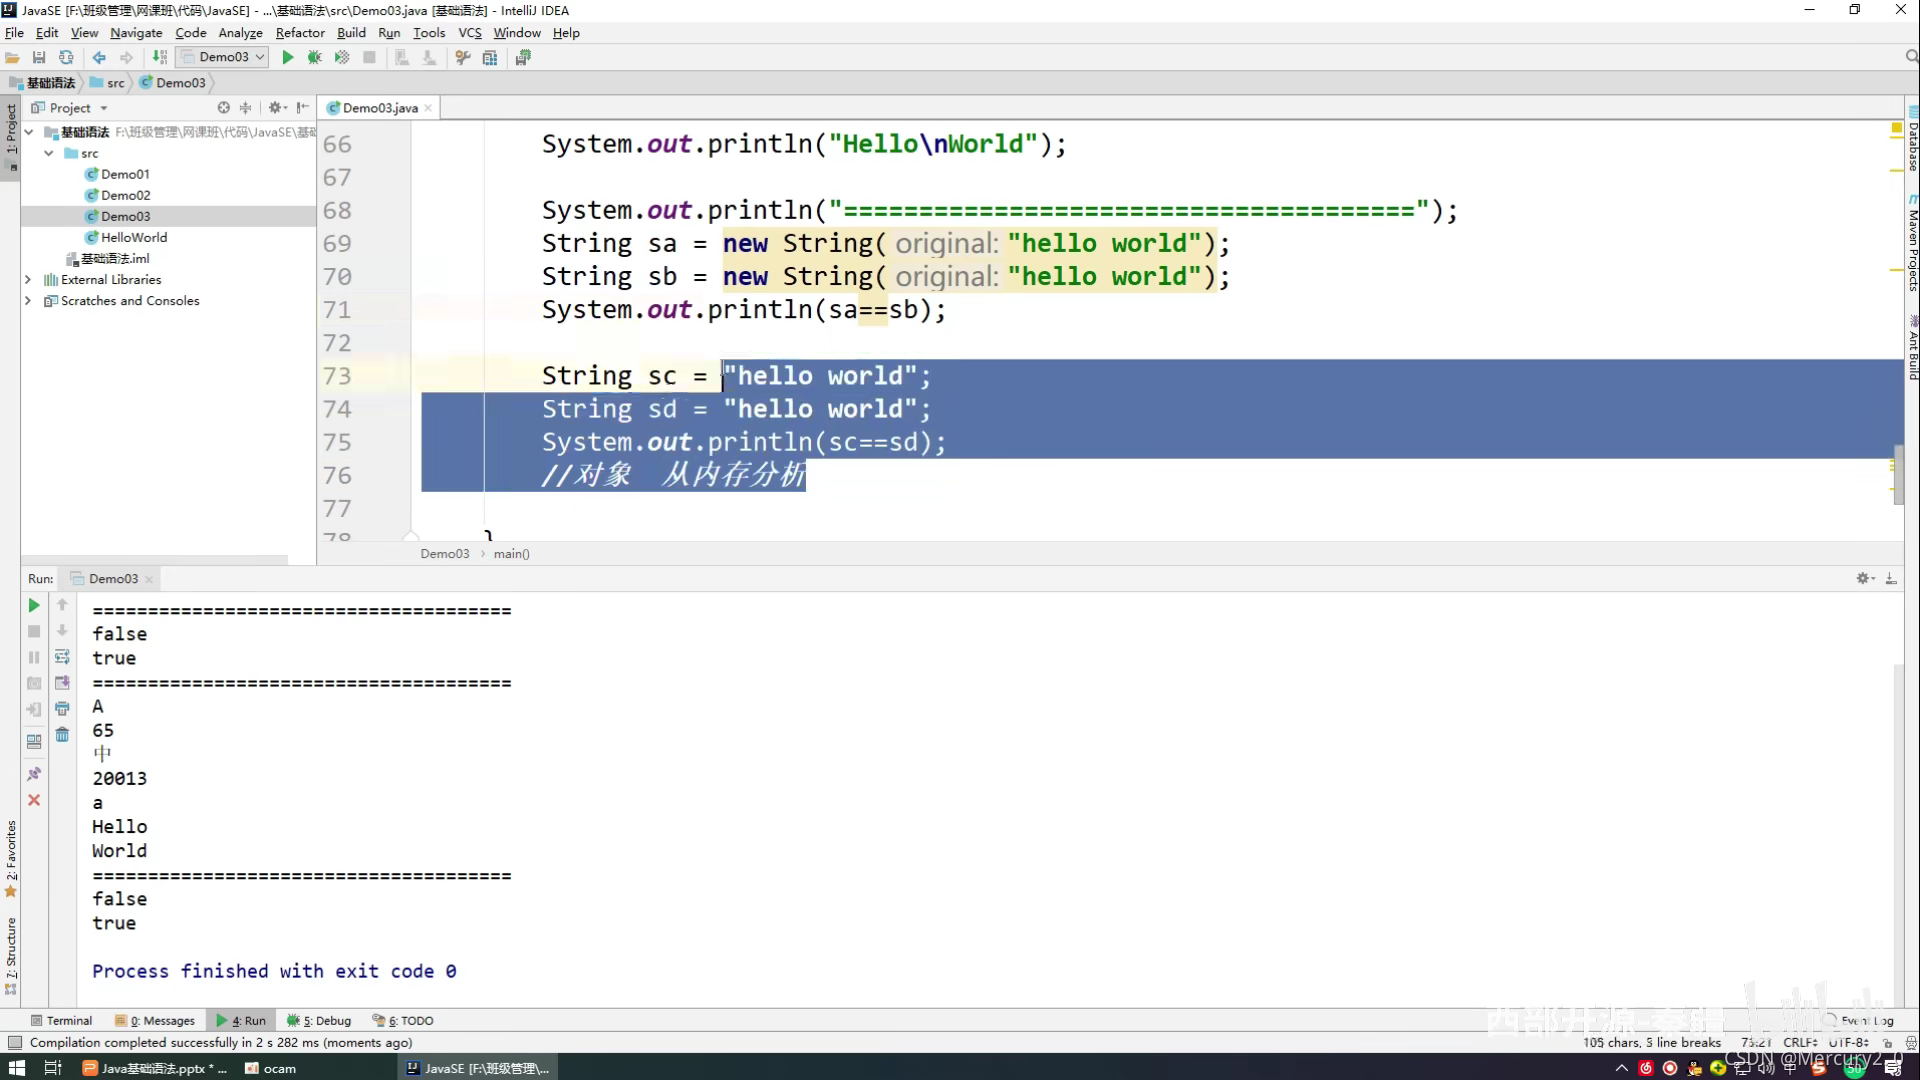This screenshot has width=1920, height=1080.
Task: Open the 0: Messages tab
Action: (x=155, y=1021)
